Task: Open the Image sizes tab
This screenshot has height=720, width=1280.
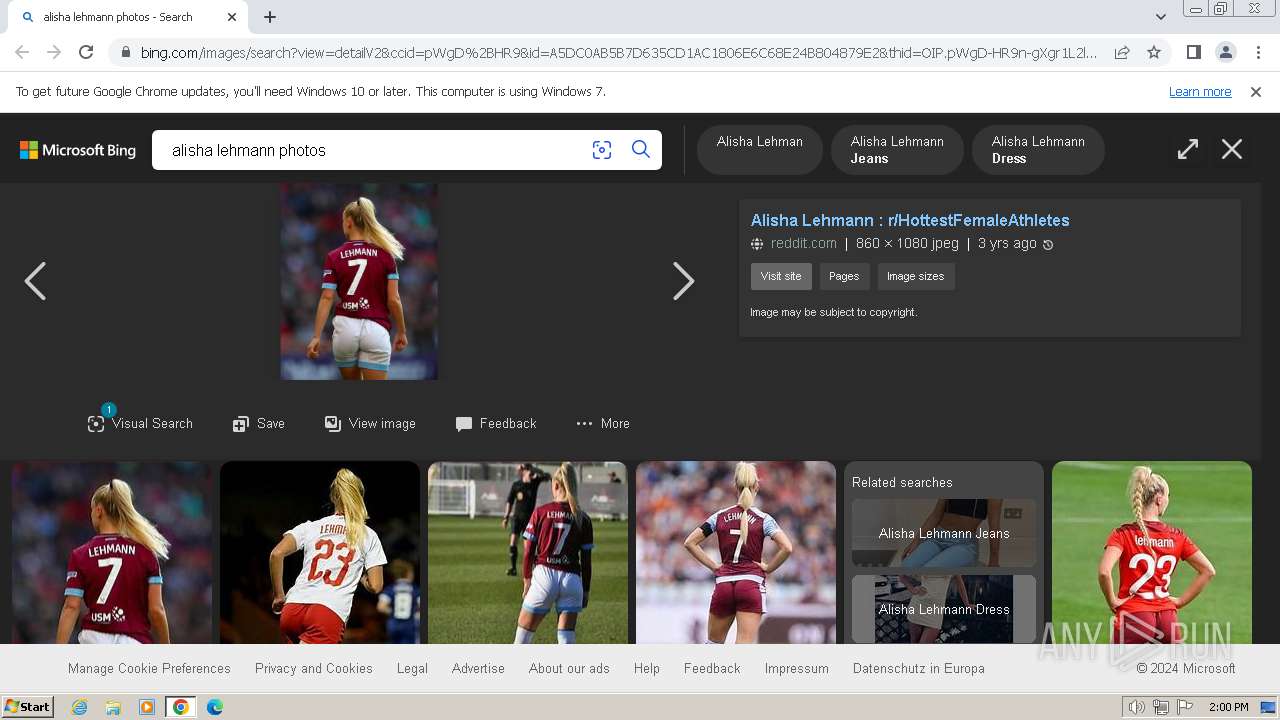Action: point(916,277)
